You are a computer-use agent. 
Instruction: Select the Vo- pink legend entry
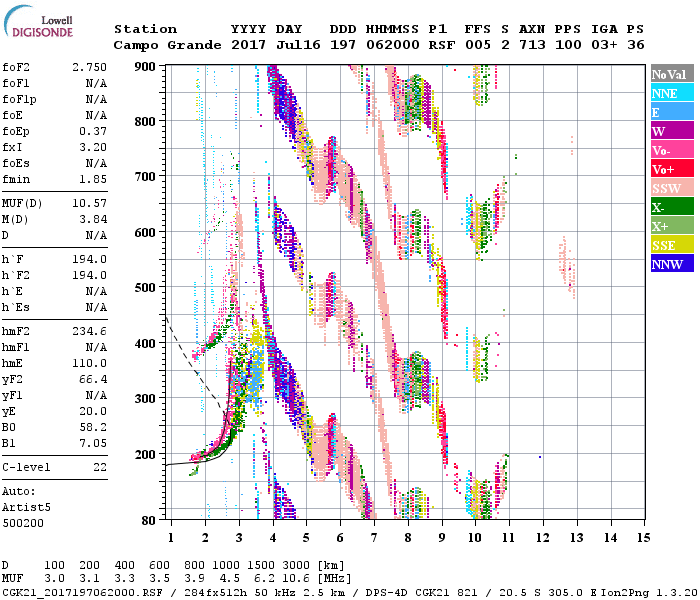pos(671,150)
